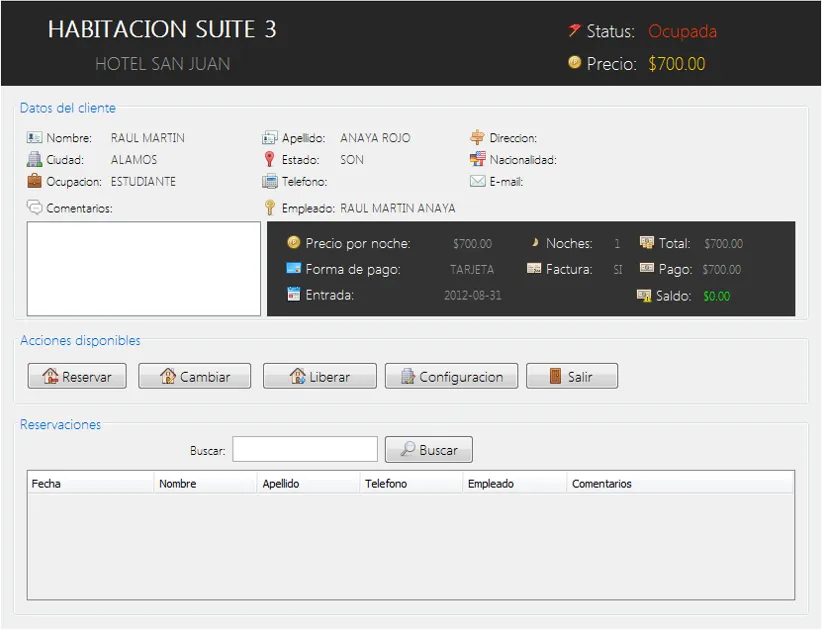Sort by the Nombre column header
Image resolution: width=822 pixels, height=630 pixels.
[x=206, y=483]
